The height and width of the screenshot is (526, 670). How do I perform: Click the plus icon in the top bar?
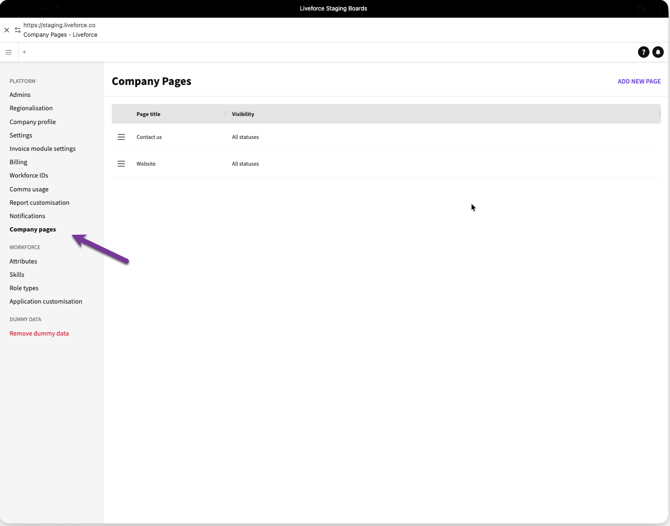(x=24, y=52)
